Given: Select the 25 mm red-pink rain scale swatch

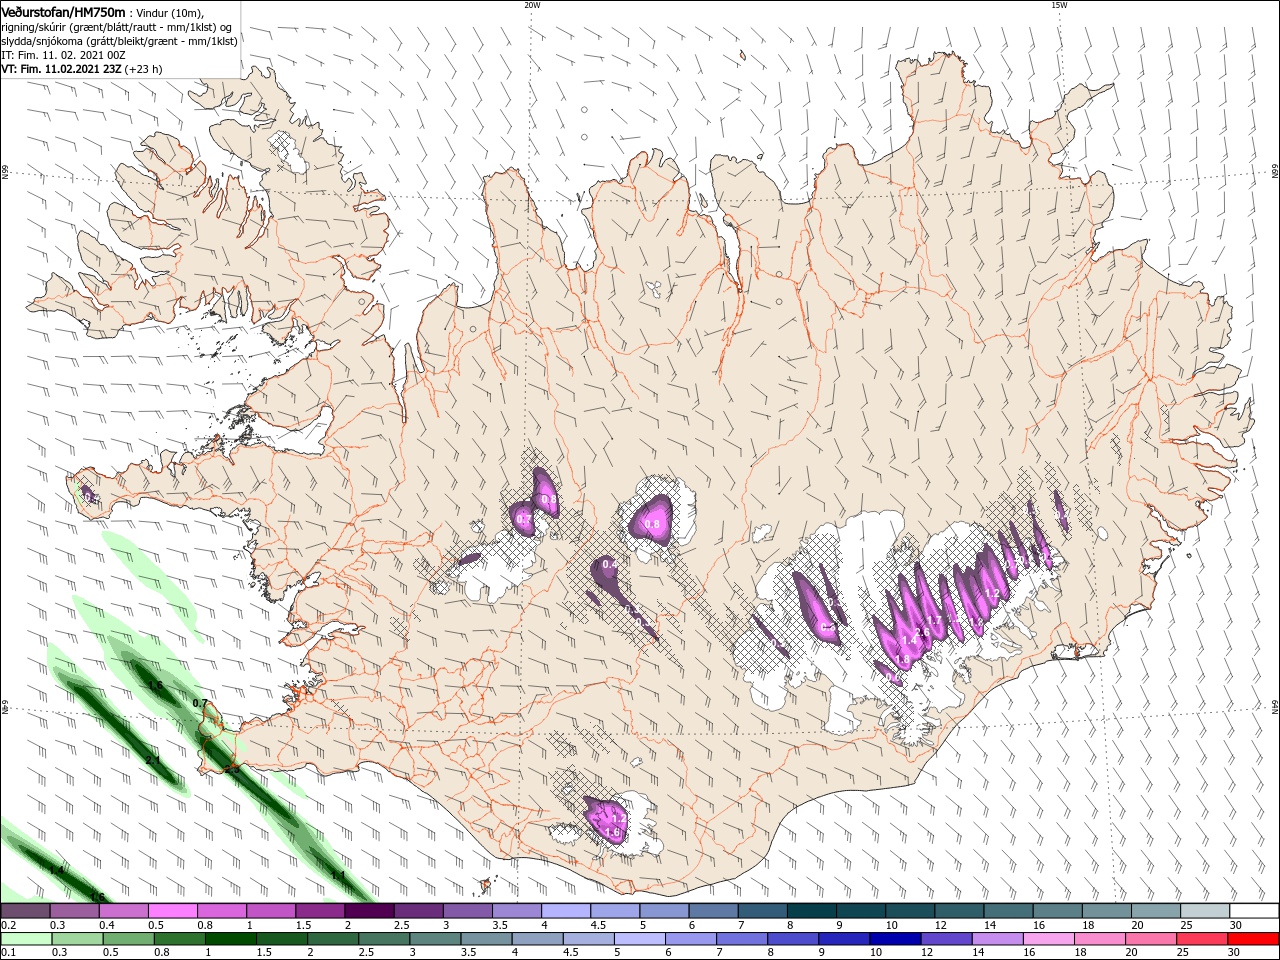Looking at the screenshot, I should click(1202, 939).
